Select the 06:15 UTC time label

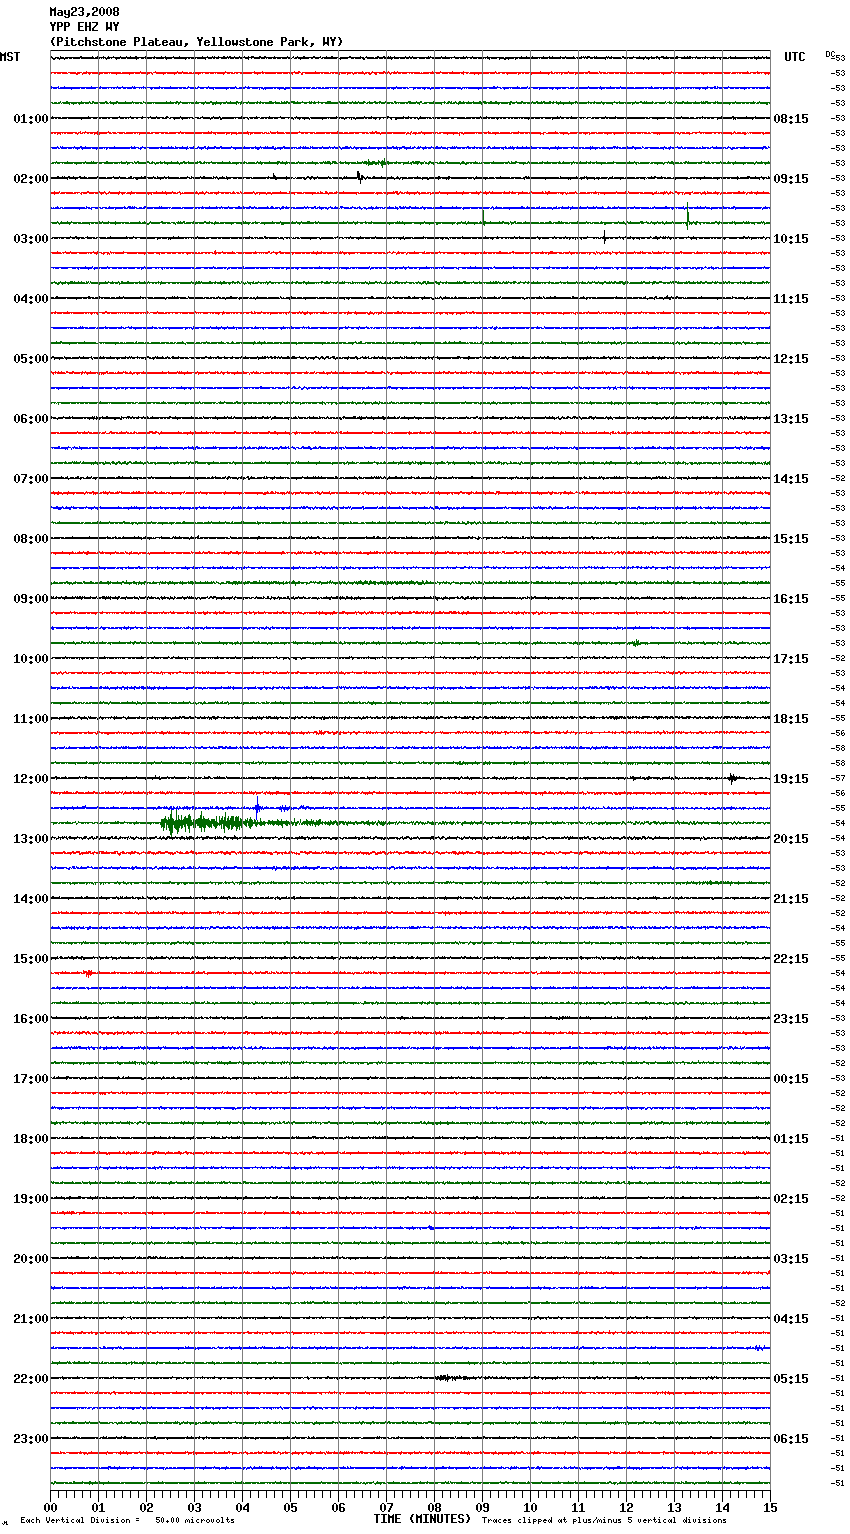click(x=791, y=1439)
